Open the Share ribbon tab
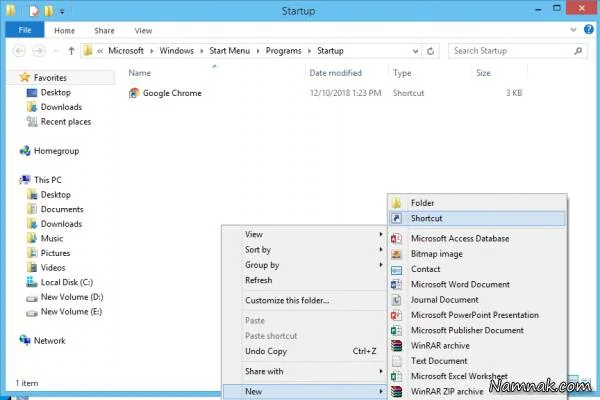 (104, 31)
